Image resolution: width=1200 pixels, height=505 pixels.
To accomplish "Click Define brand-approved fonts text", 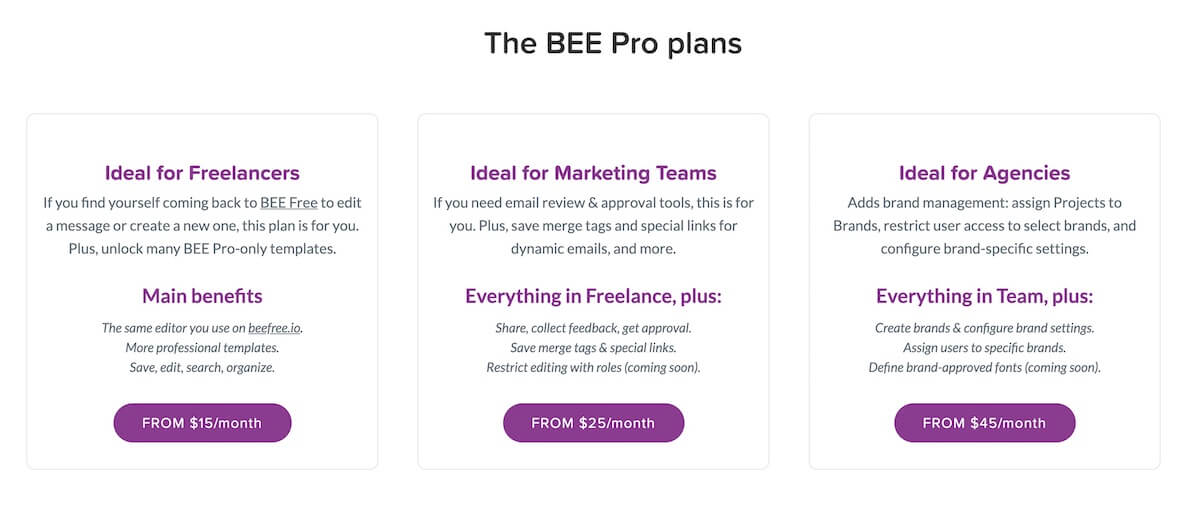I will tap(984, 367).
